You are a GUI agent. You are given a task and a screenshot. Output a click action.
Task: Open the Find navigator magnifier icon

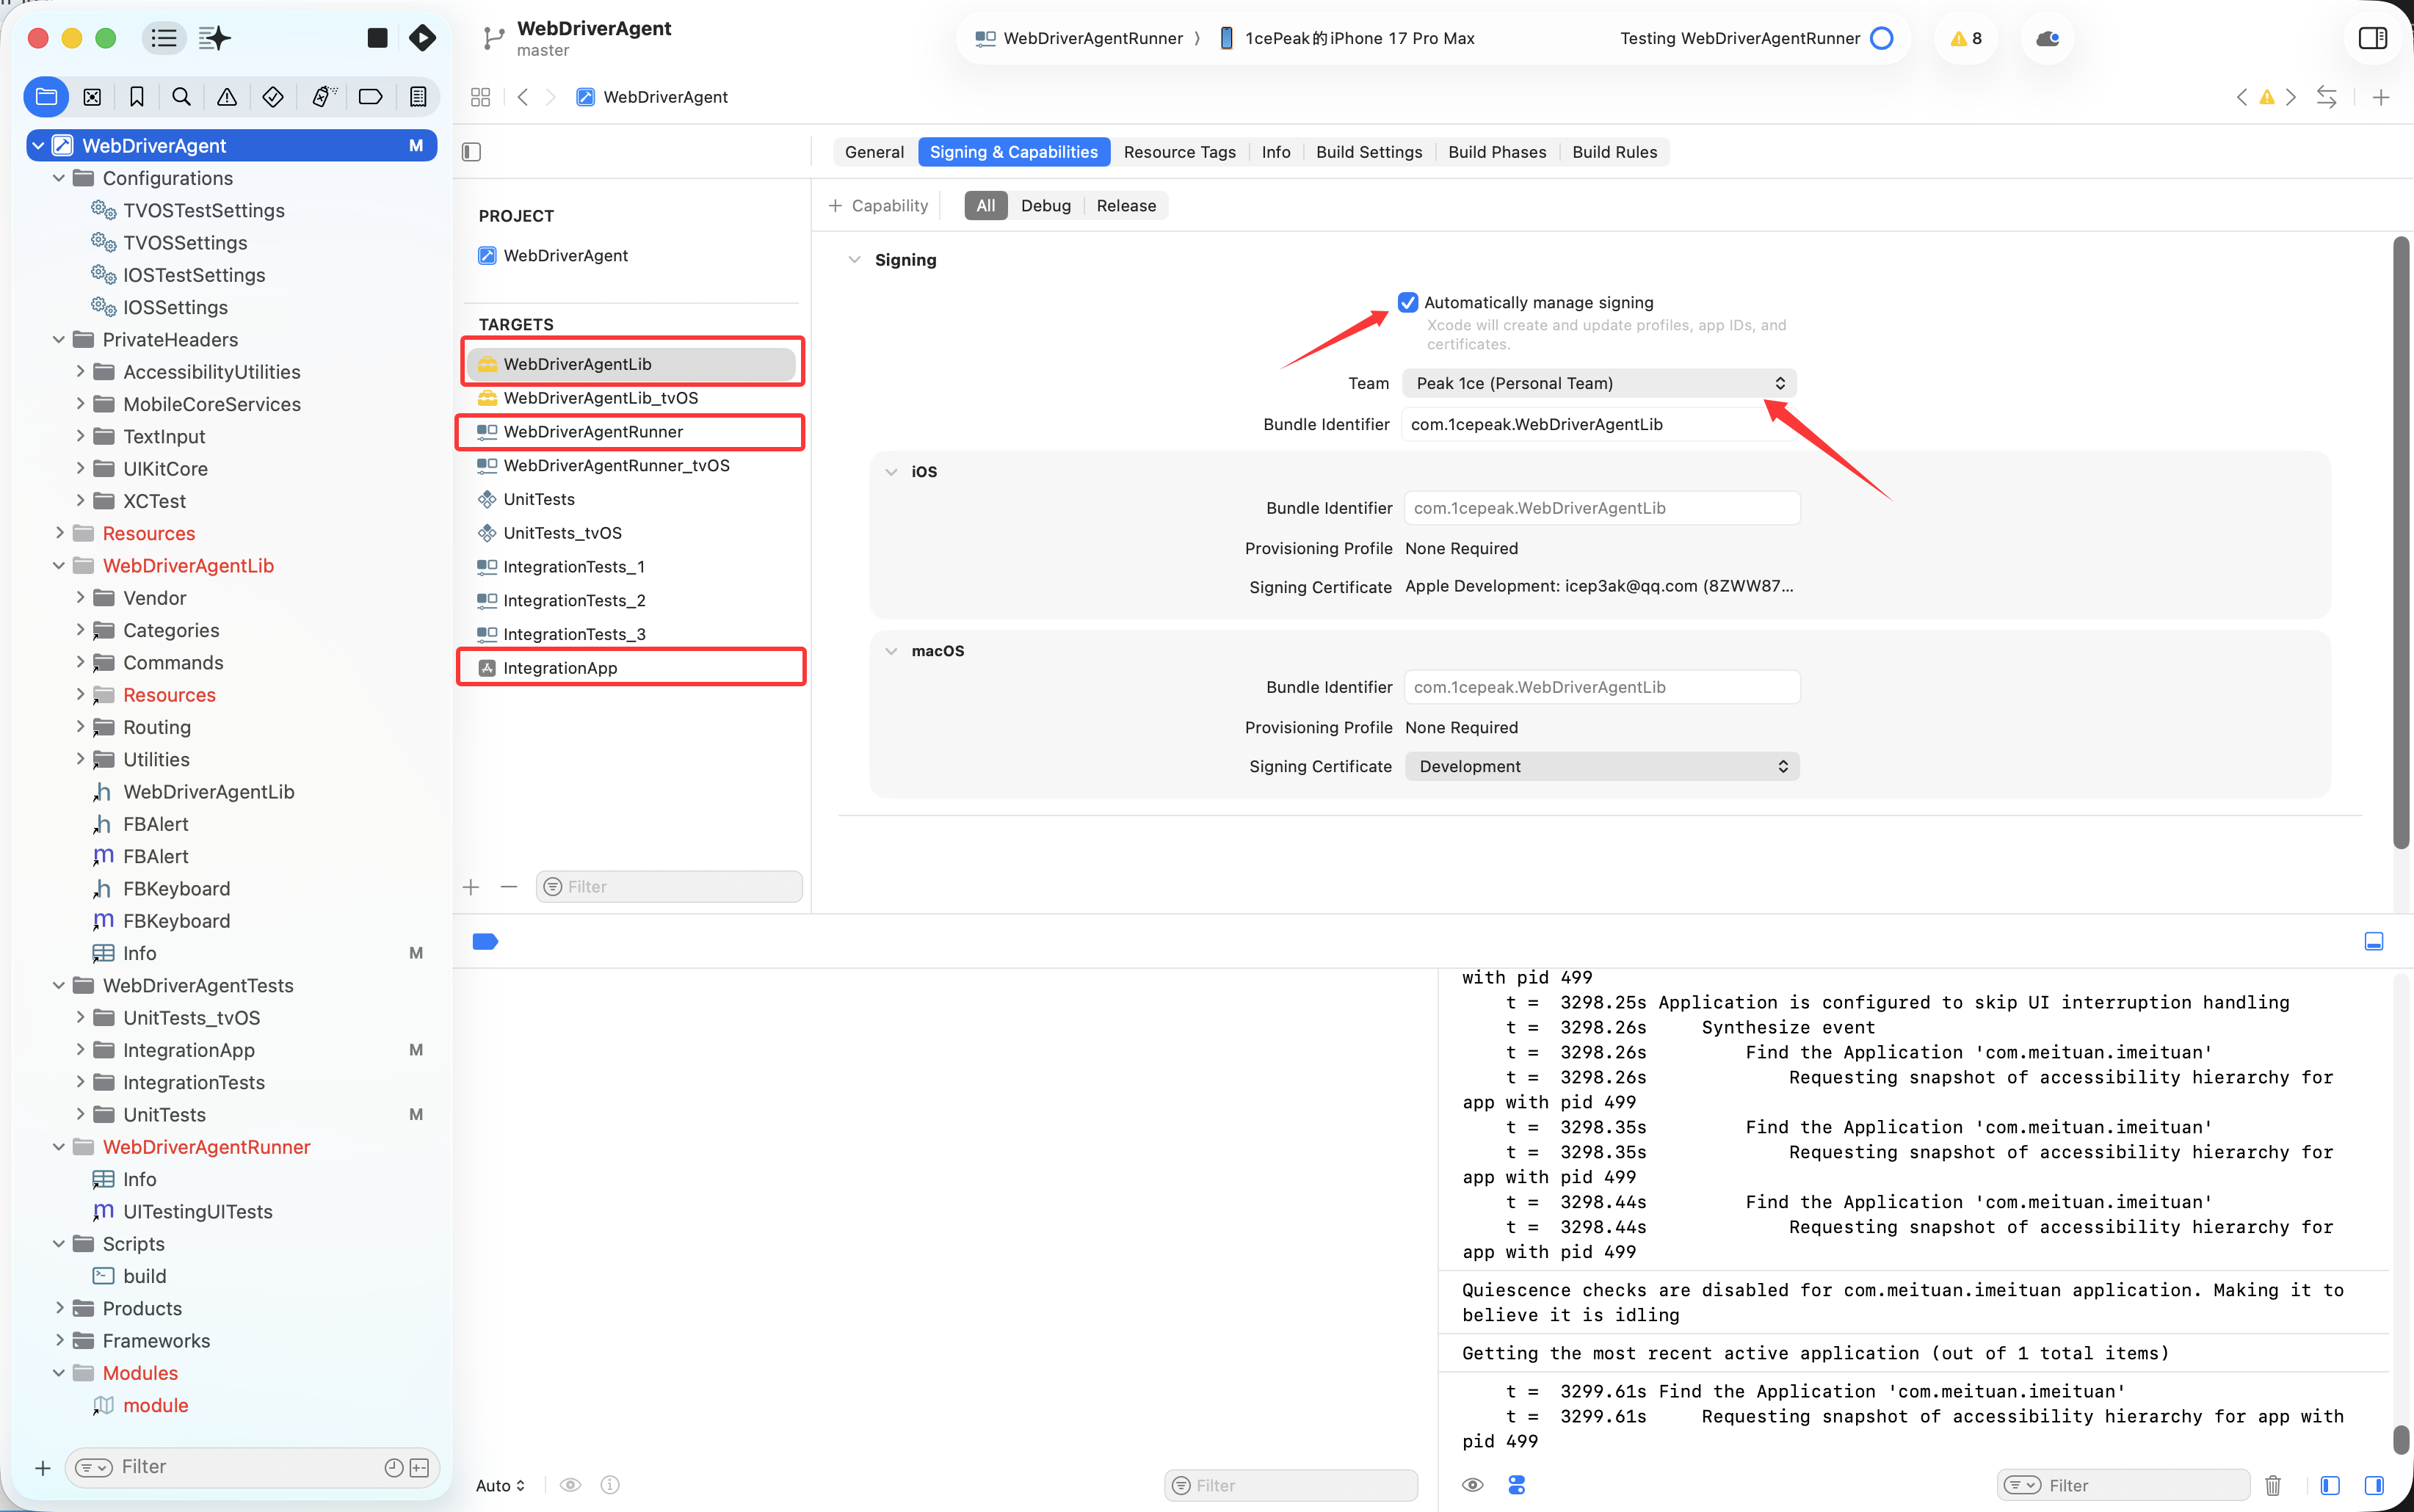coord(181,97)
